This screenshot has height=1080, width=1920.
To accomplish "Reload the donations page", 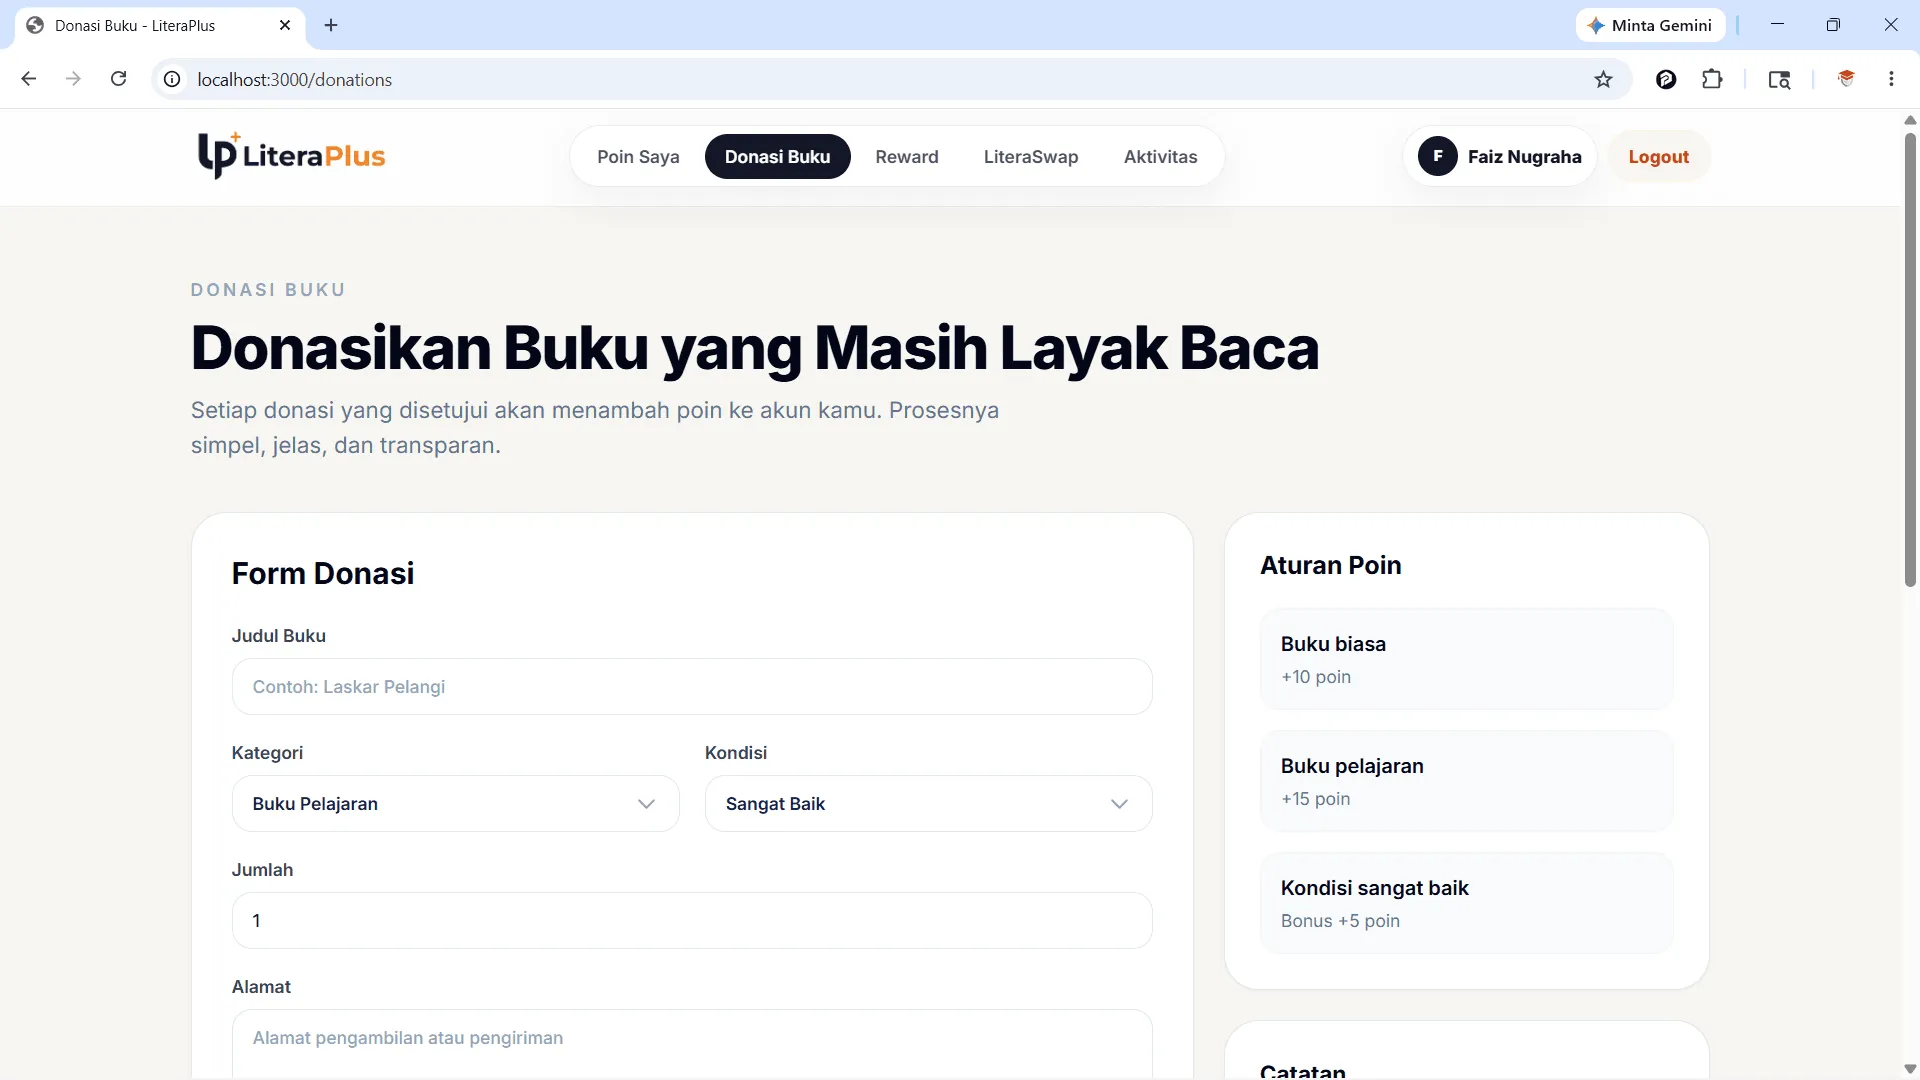I will 118,79.
